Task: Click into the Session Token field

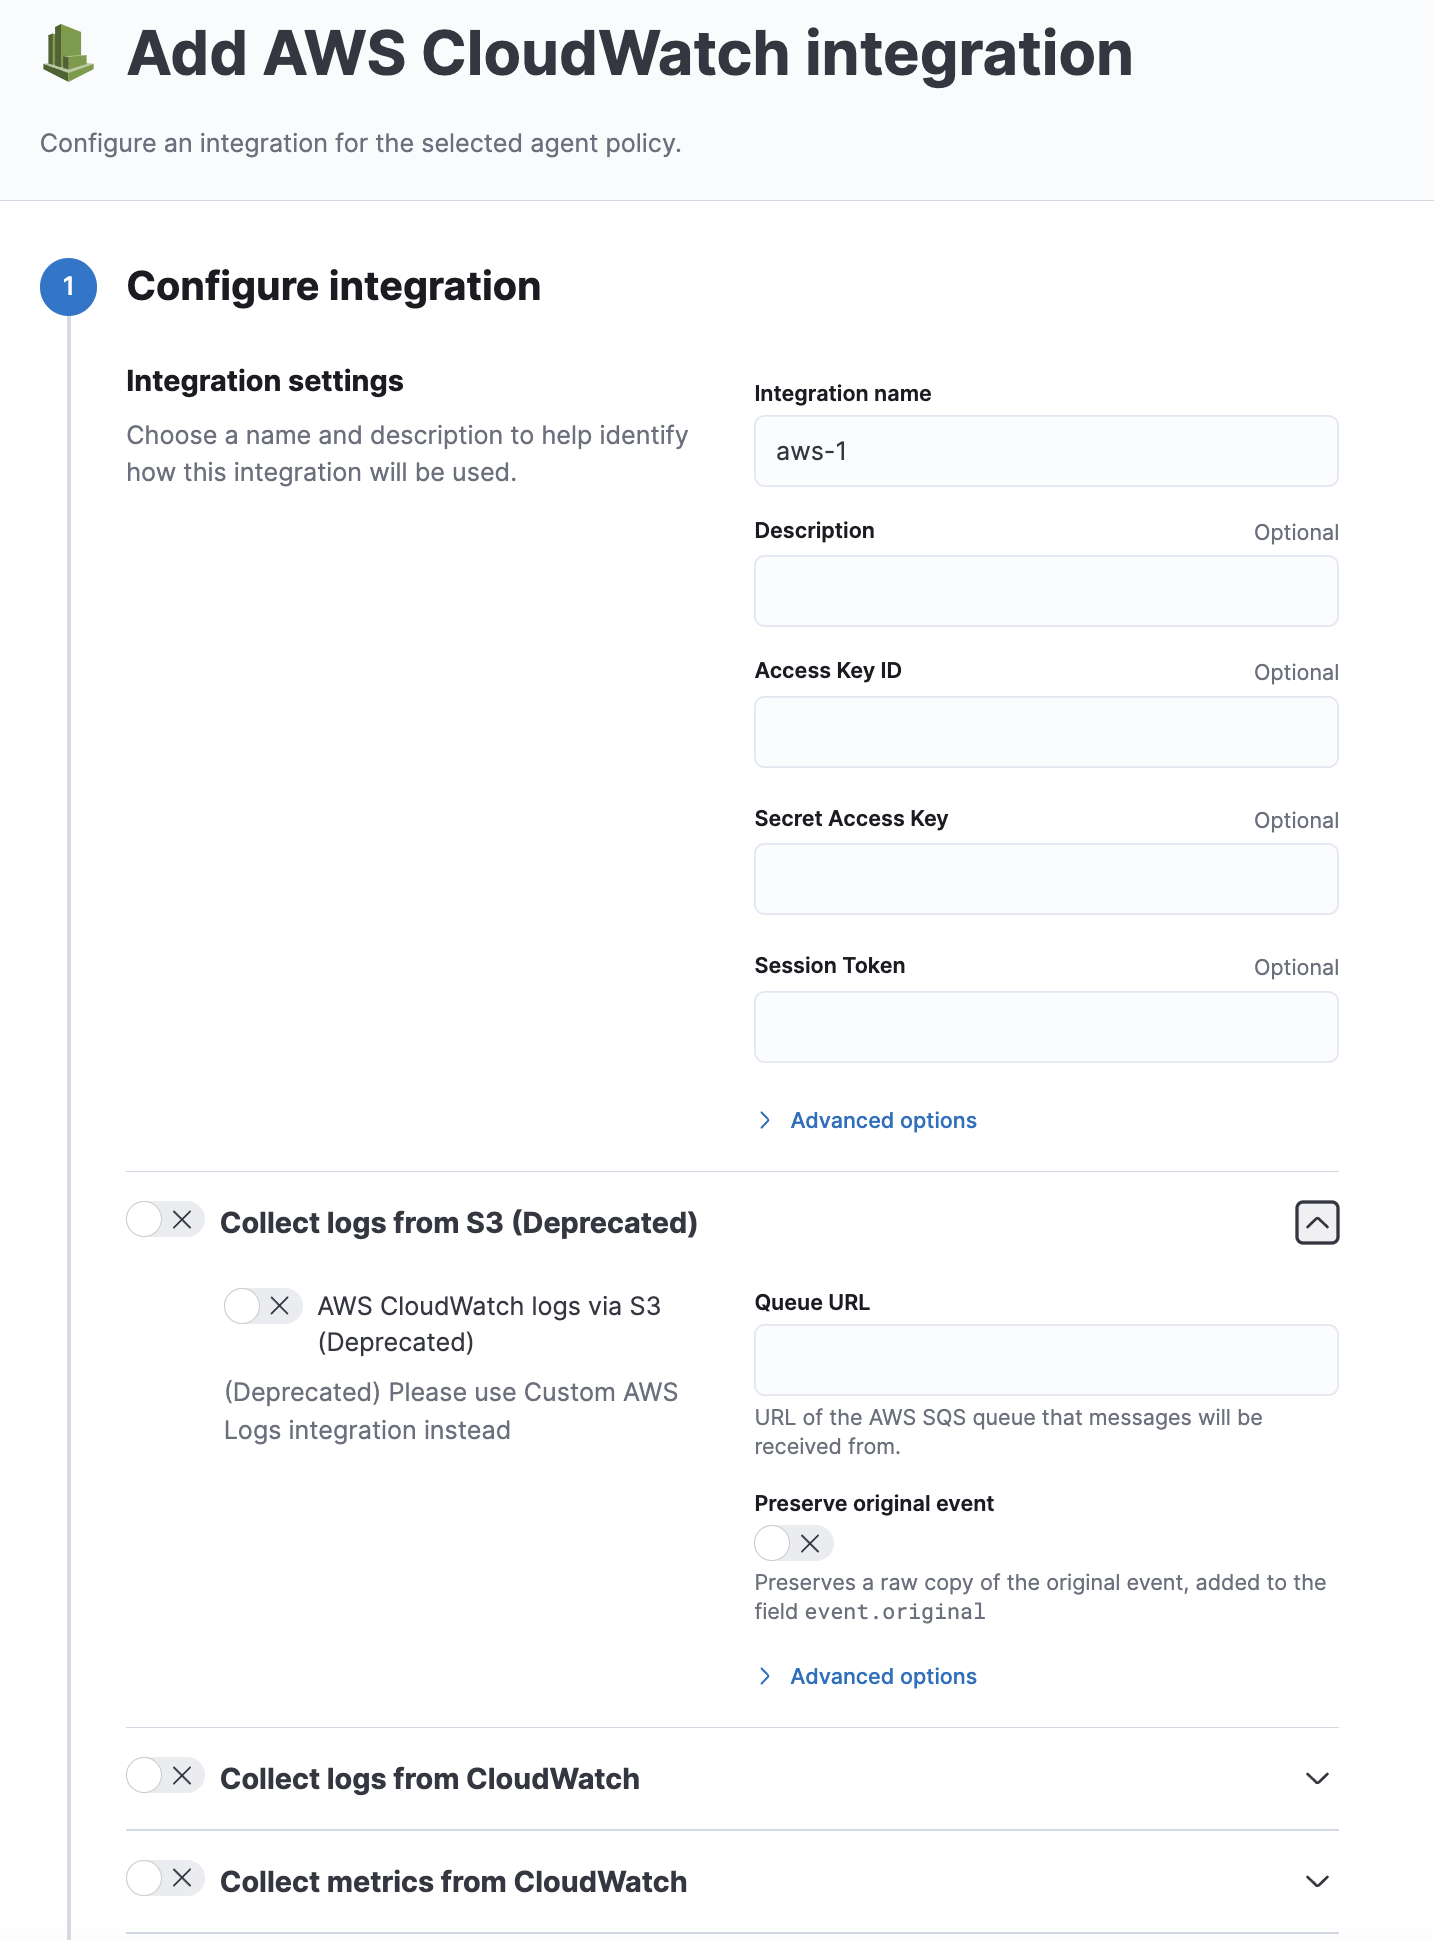Action: 1046,1028
